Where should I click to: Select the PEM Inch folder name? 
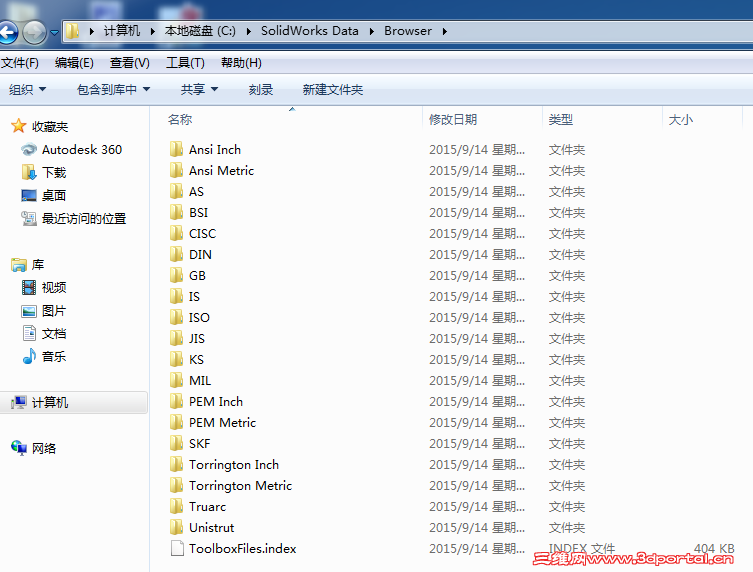coord(216,402)
